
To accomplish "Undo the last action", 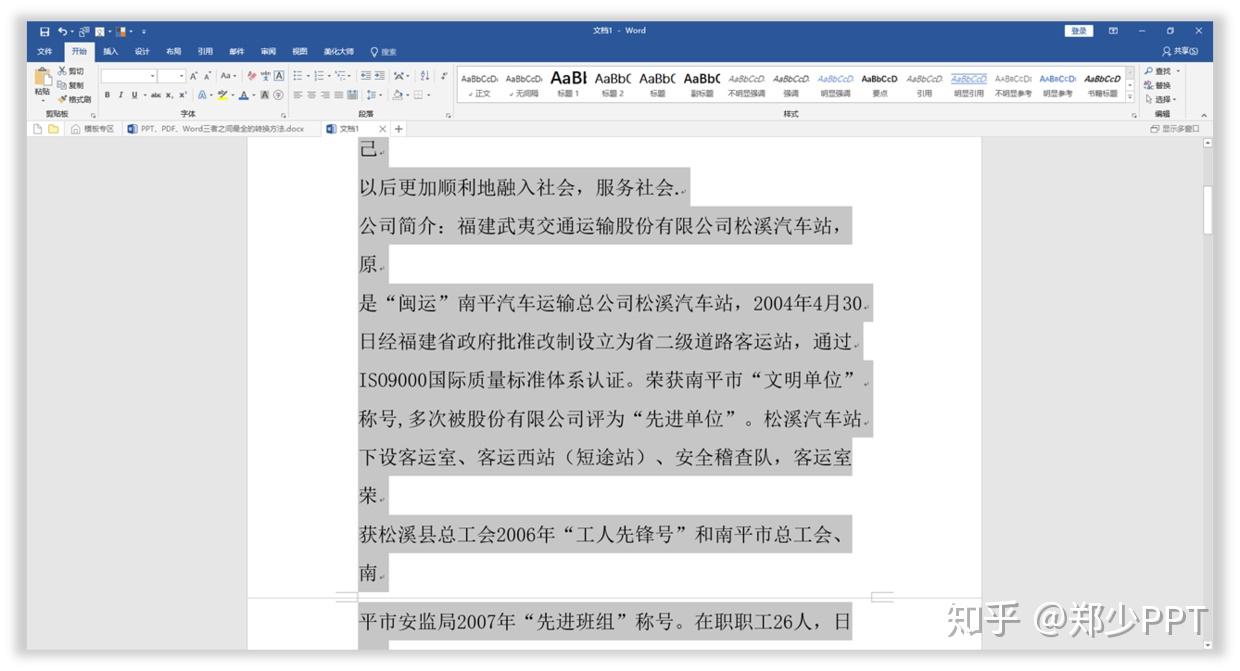I will pos(62,31).
